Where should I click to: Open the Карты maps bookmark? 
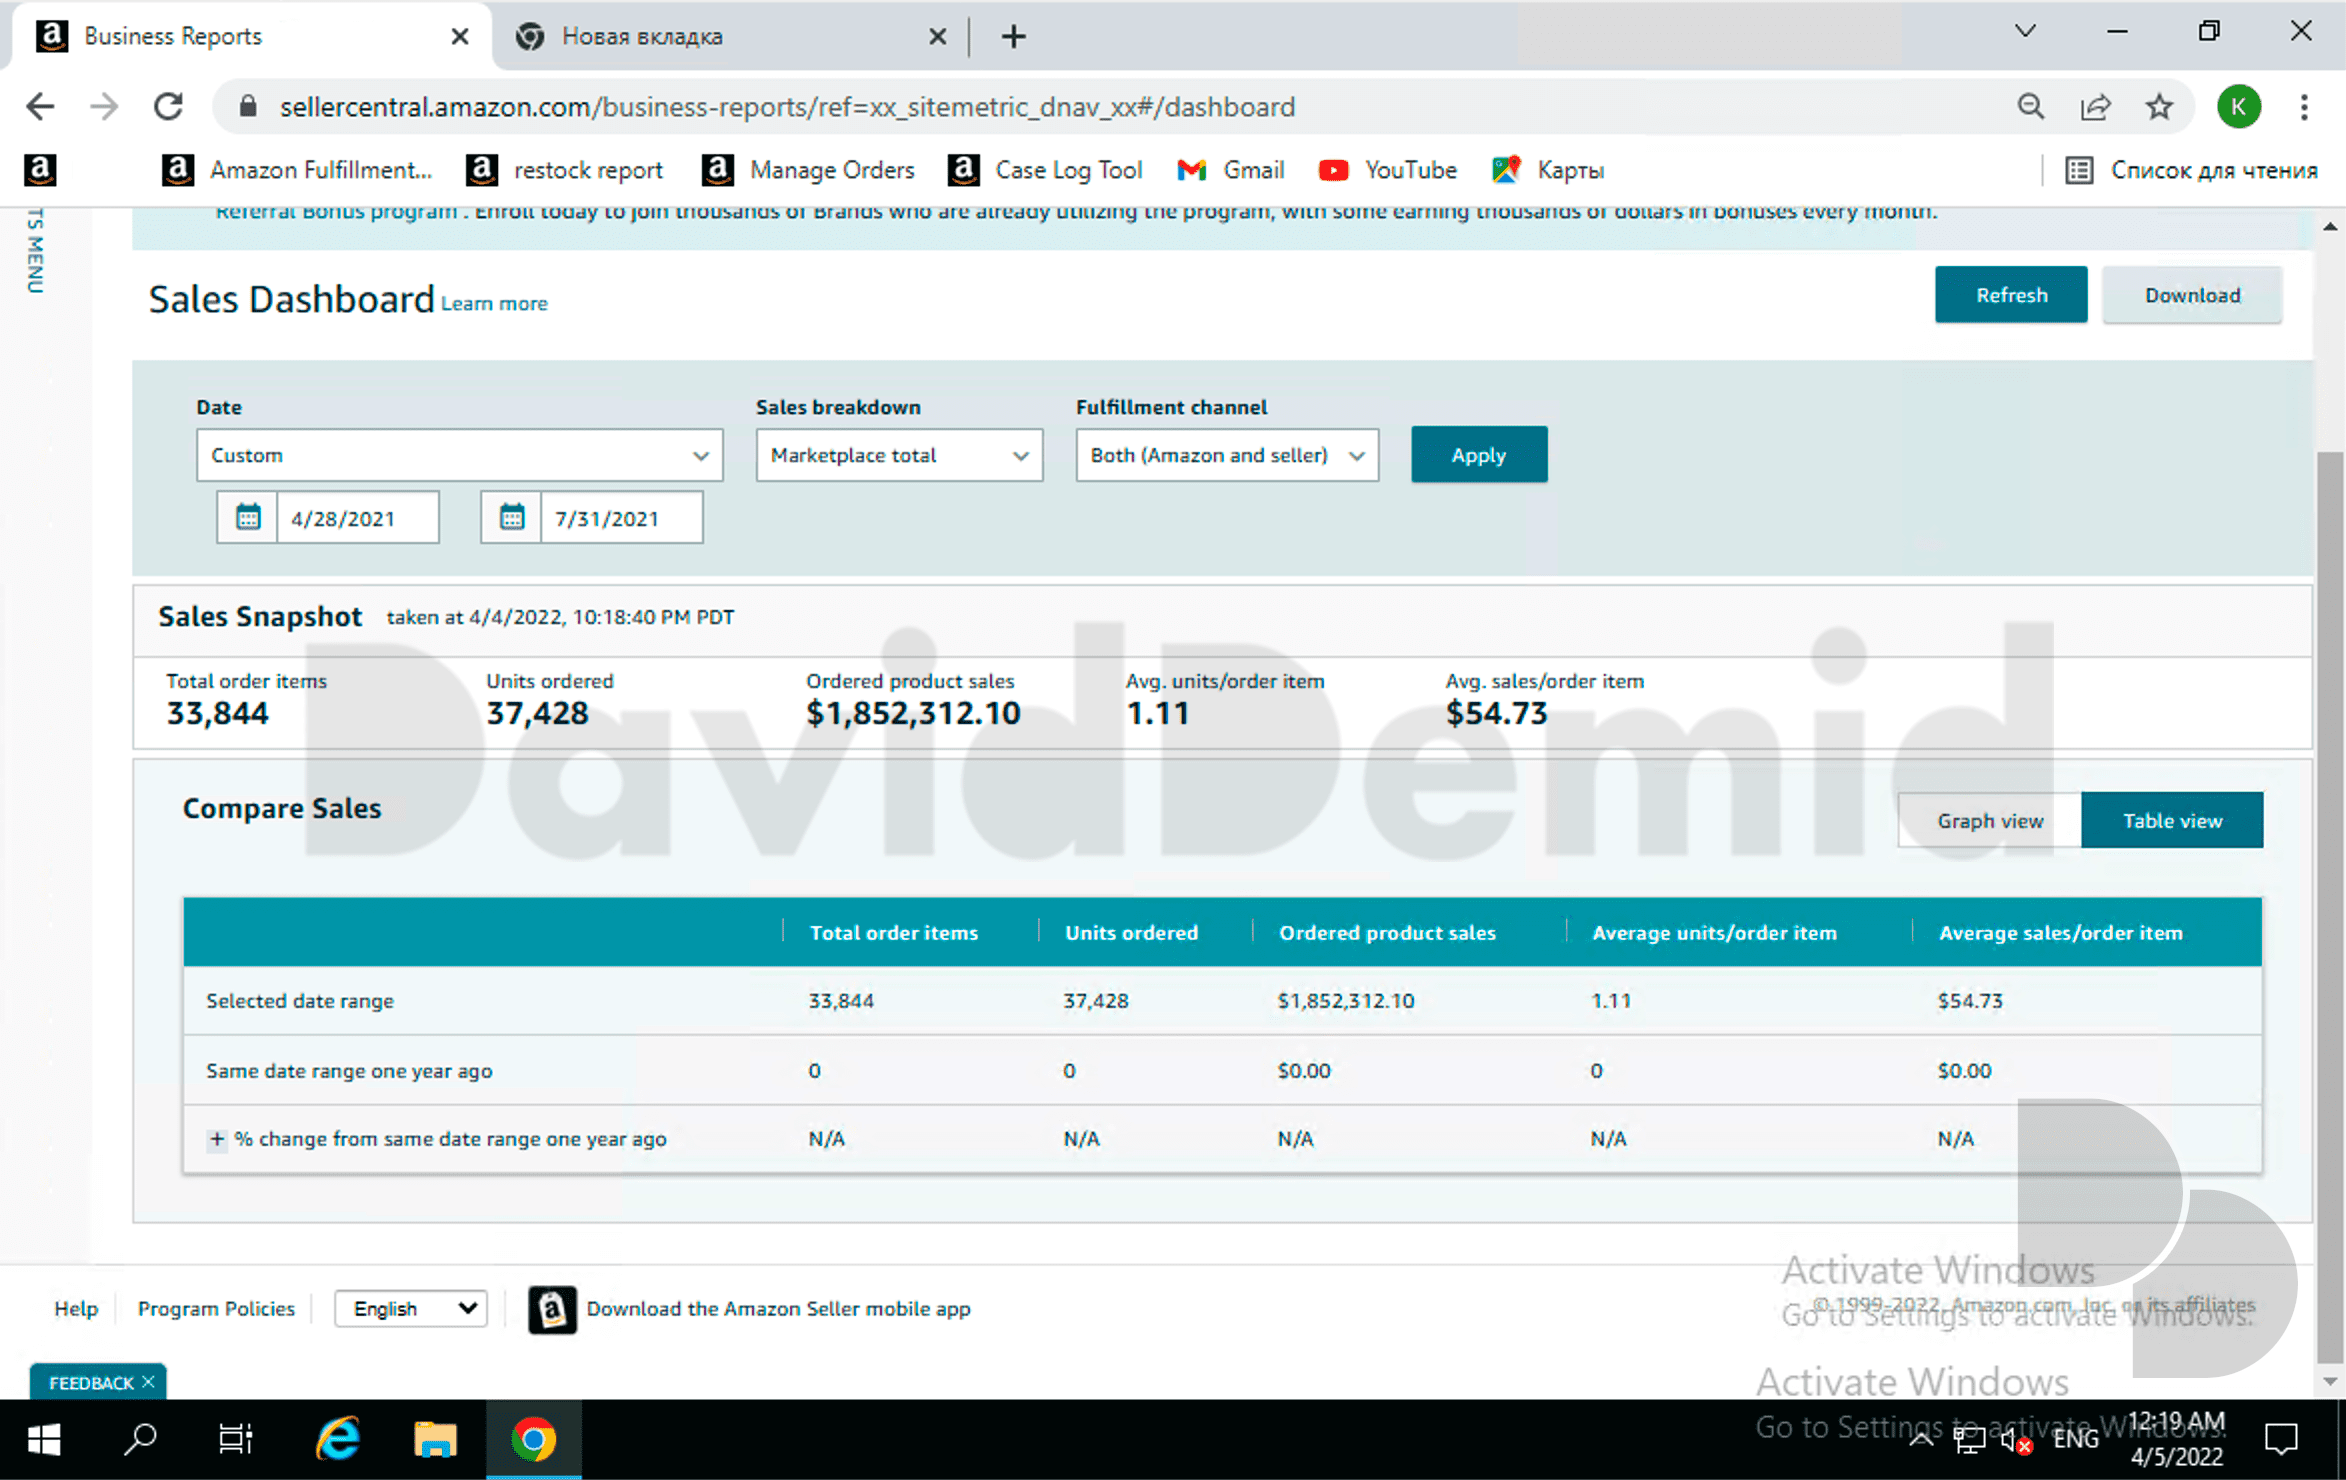click(x=1547, y=170)
